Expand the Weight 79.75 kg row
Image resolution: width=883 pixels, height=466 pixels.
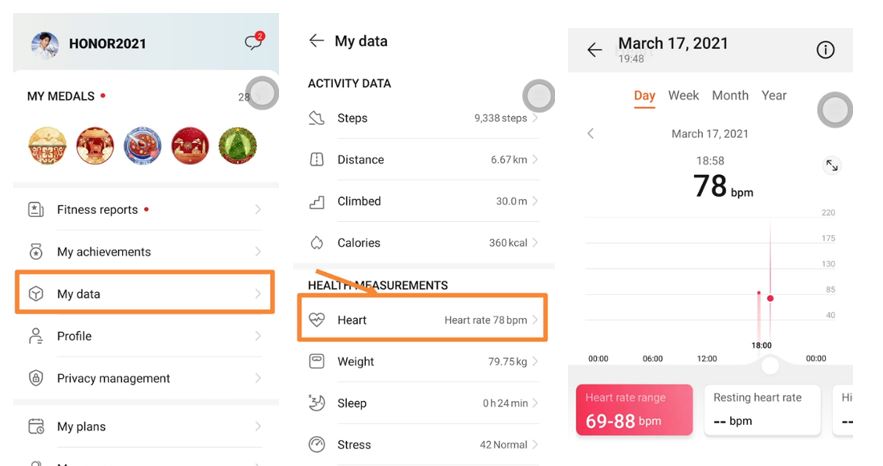pyautogui.click(x=423, y=362)
